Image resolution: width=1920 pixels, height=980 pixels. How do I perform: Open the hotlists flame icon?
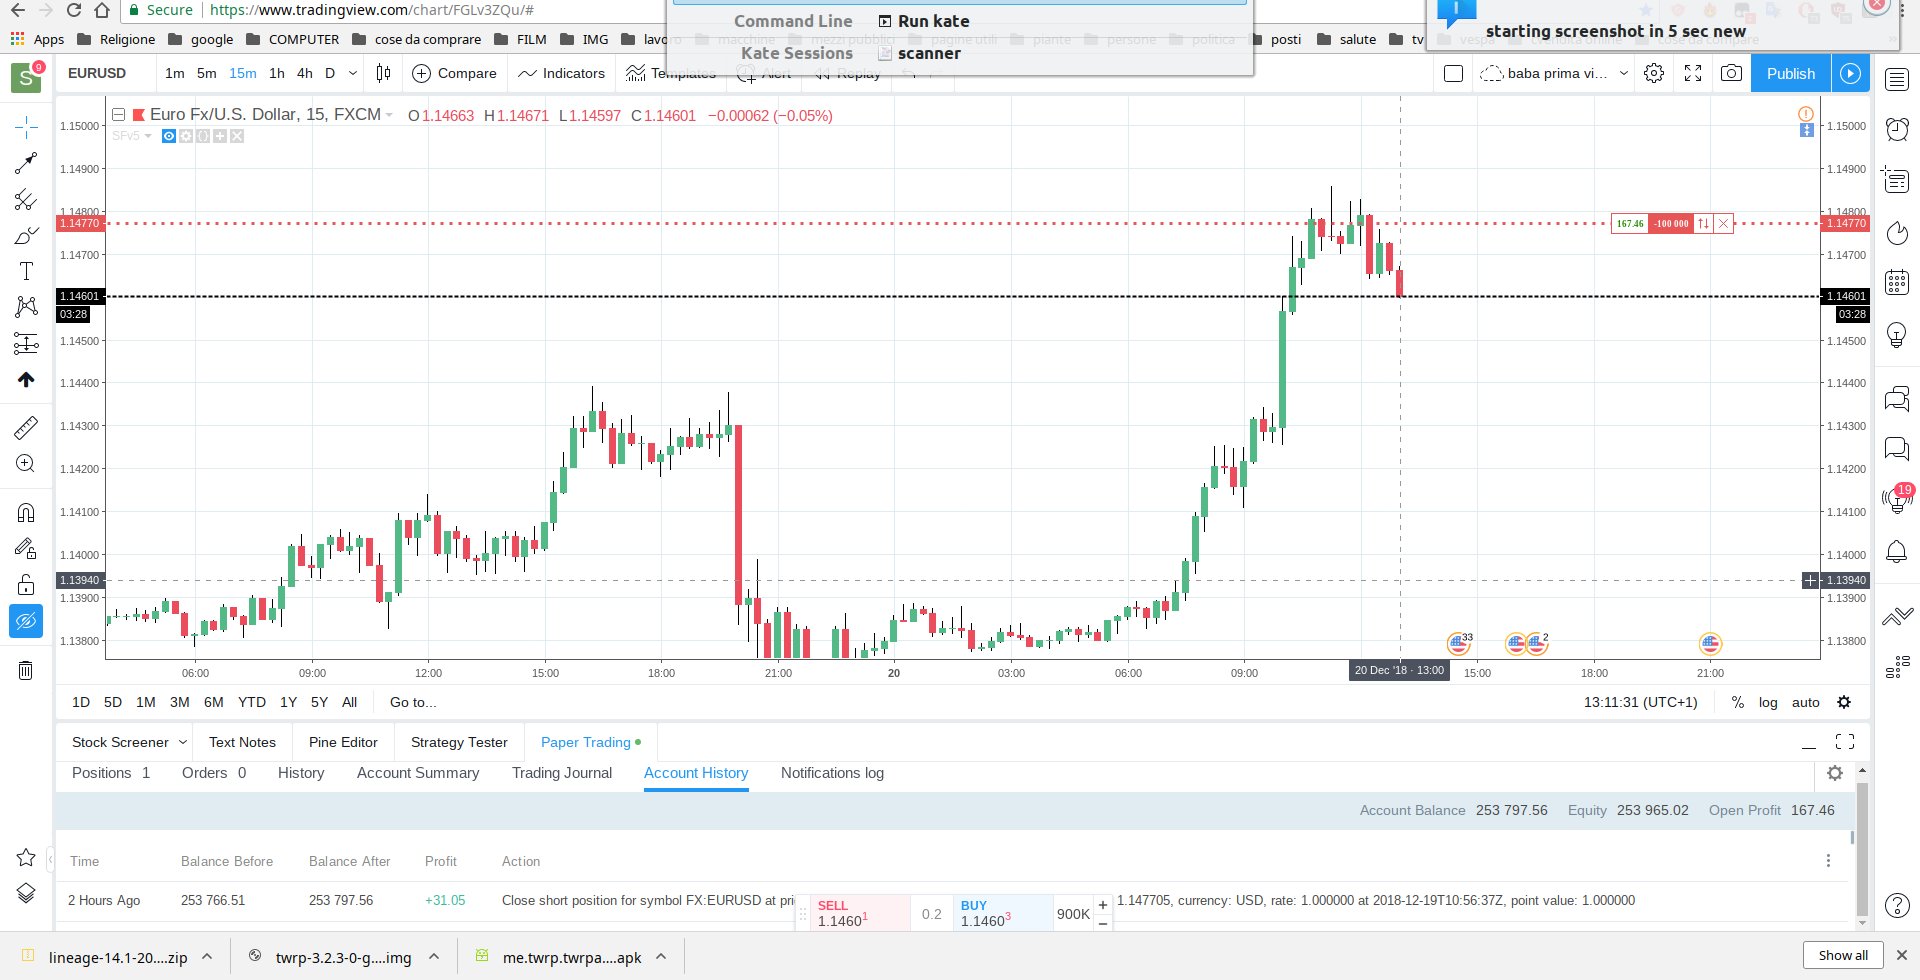1897,233
